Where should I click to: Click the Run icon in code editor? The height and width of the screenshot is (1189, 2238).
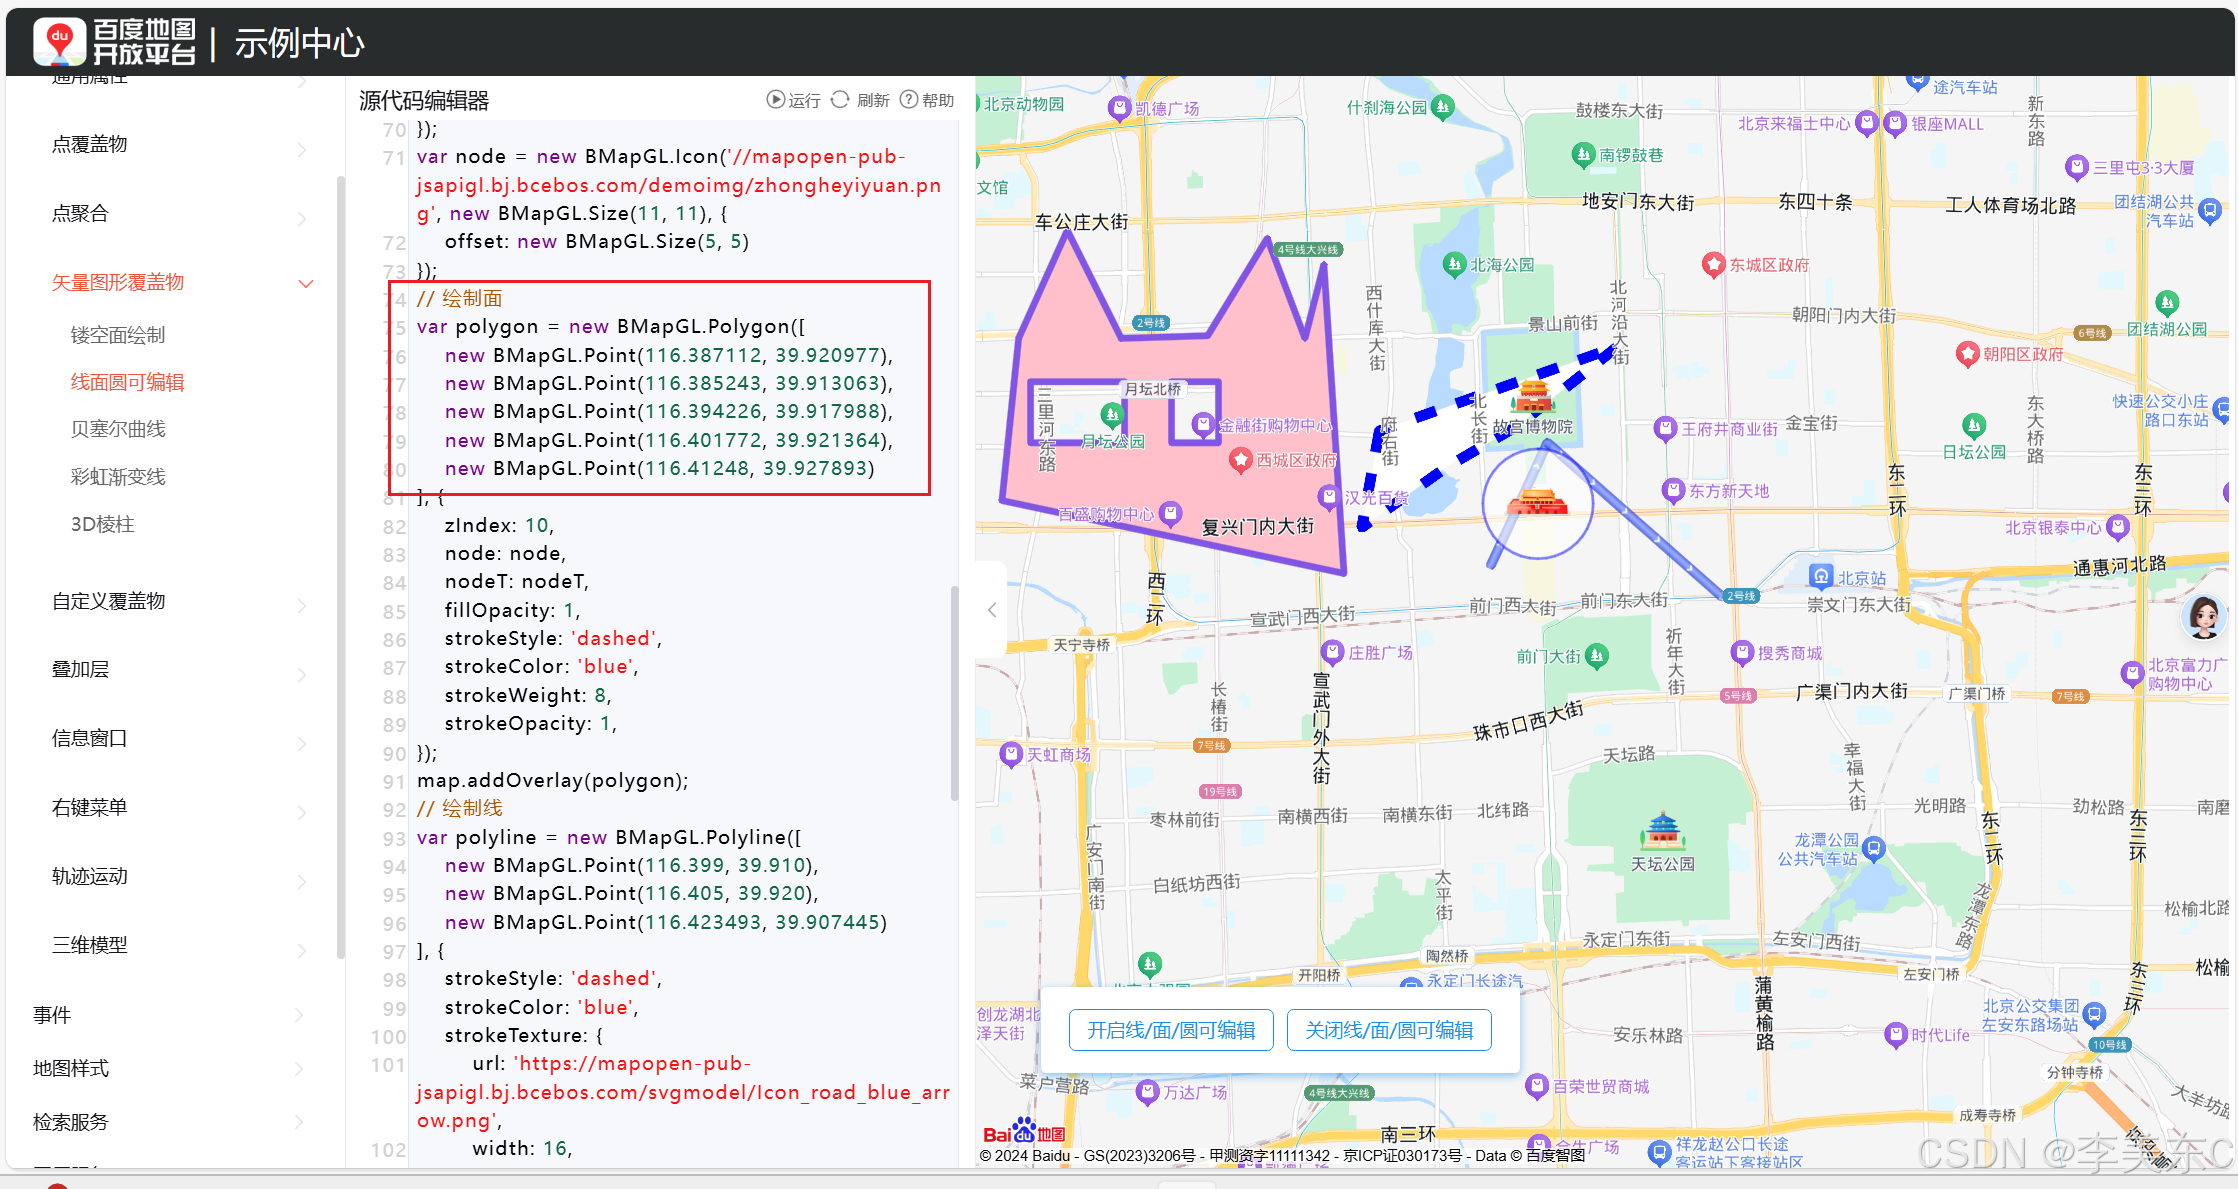pyautogui.click(x=775, y=100)
